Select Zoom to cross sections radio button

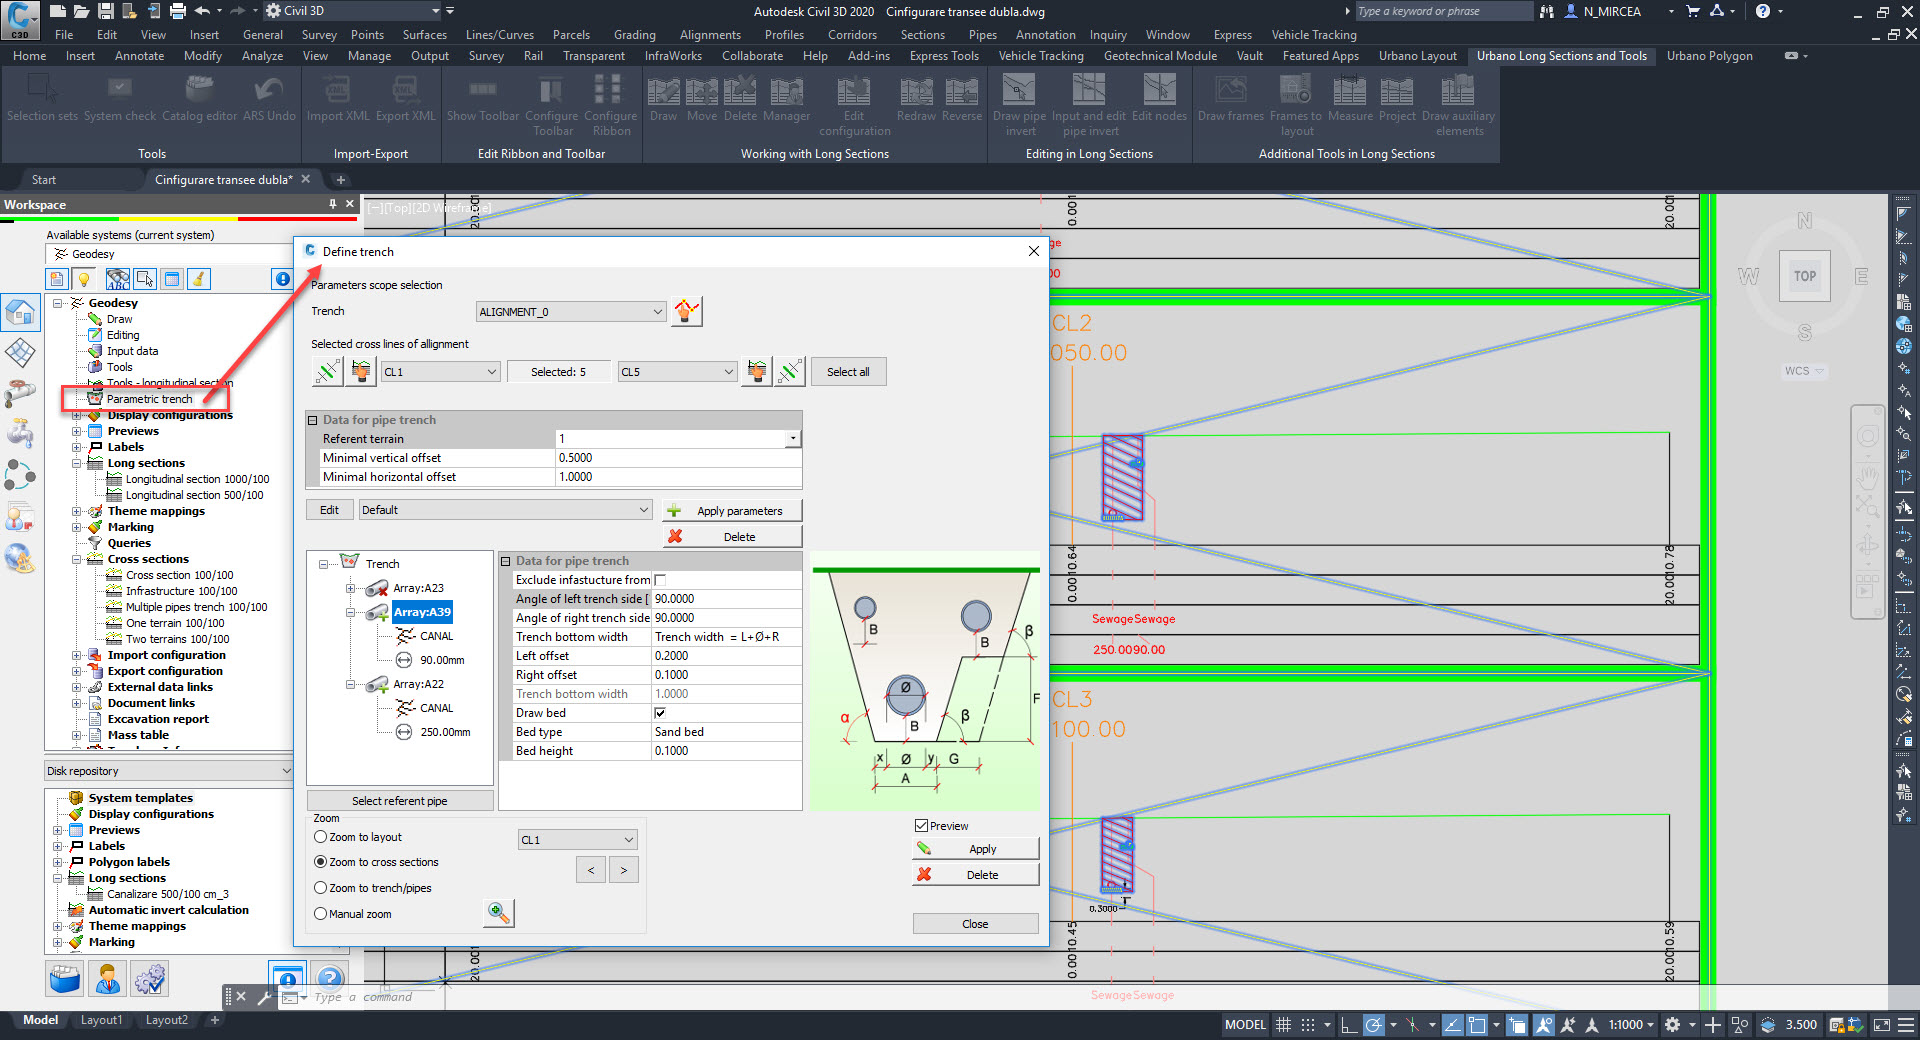320,862
